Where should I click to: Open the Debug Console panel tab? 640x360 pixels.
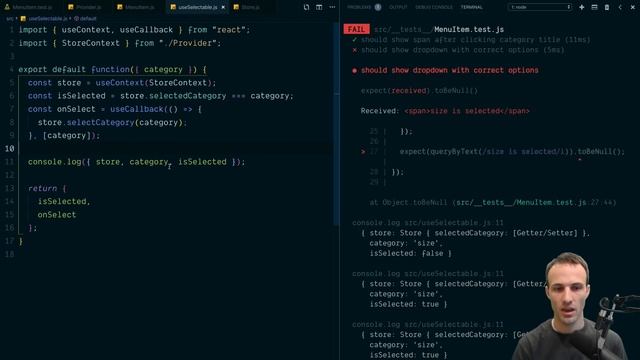pyautogui.click(x=433, y=7)
